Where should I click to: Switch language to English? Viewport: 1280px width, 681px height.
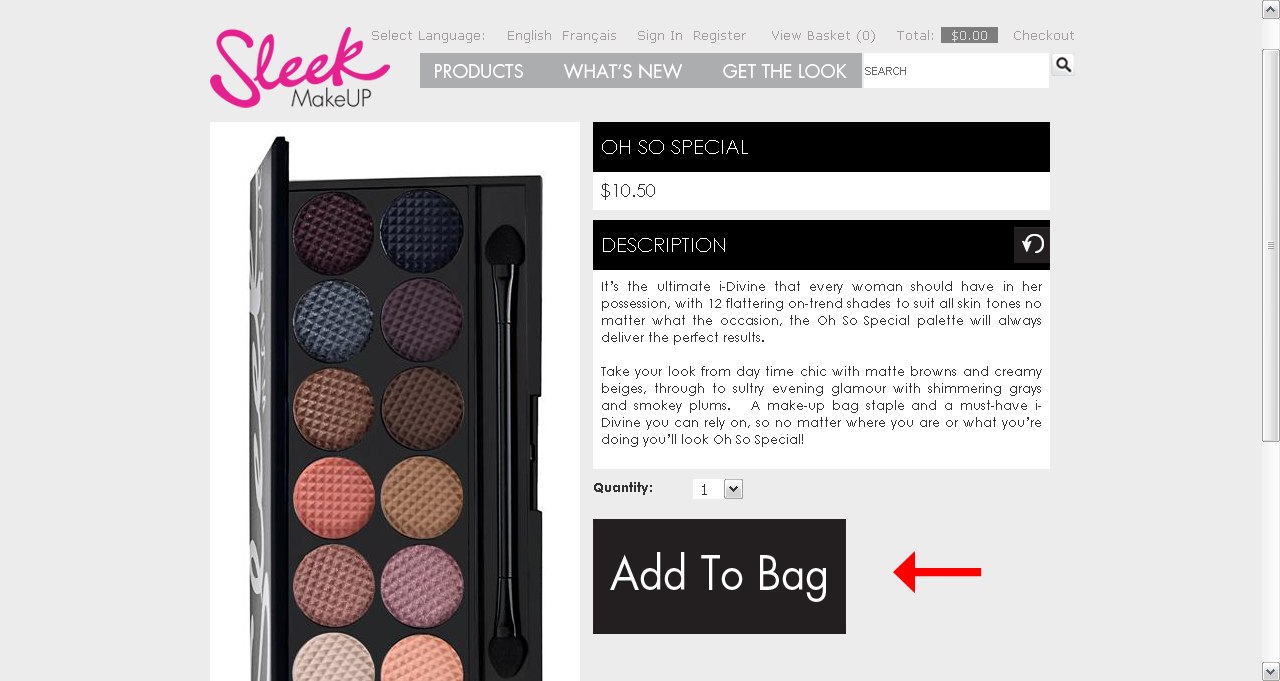point(529,36)
